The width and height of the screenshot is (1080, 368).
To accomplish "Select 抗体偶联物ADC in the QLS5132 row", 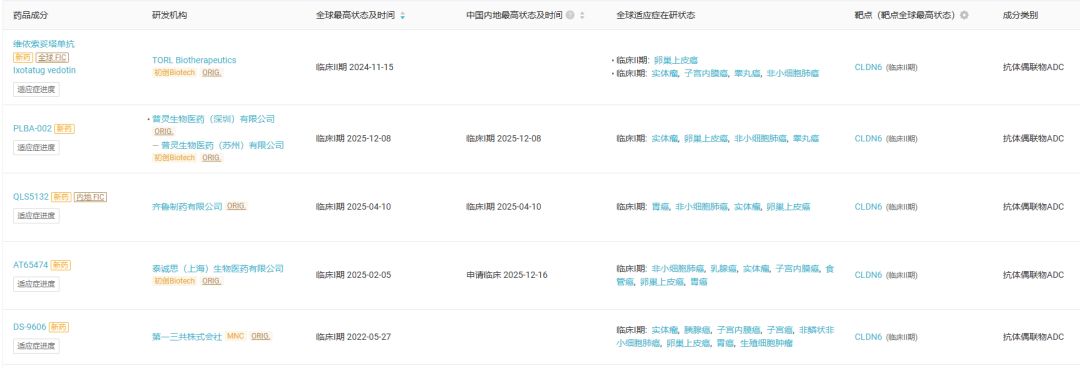I will [1033, 206].
